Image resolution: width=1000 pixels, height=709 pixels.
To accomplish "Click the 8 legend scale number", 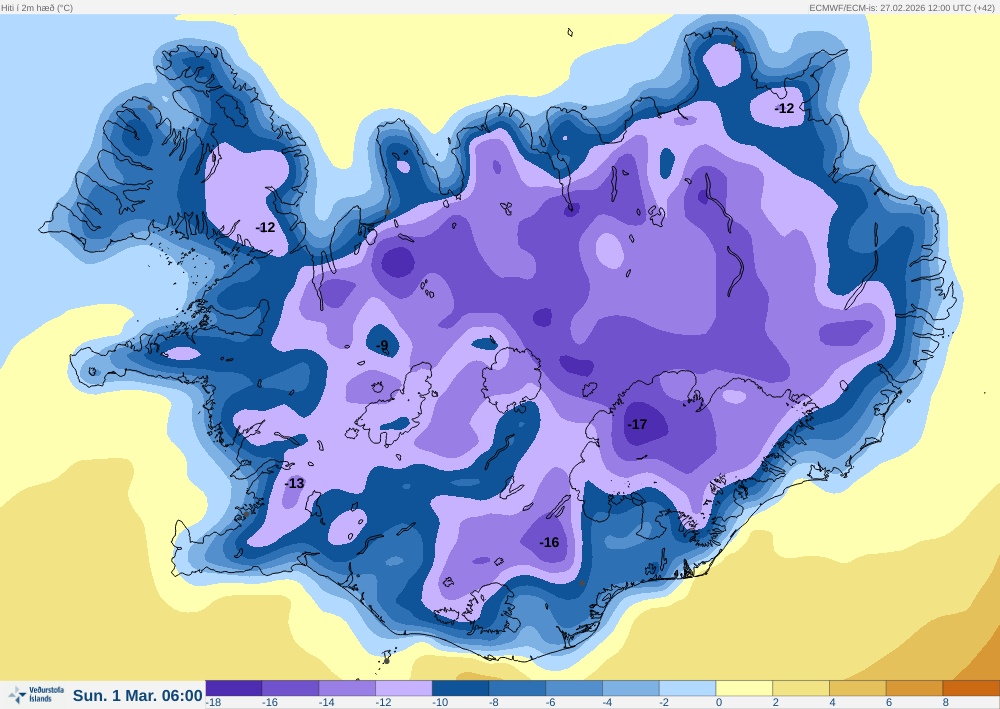I will click(946, 703).
